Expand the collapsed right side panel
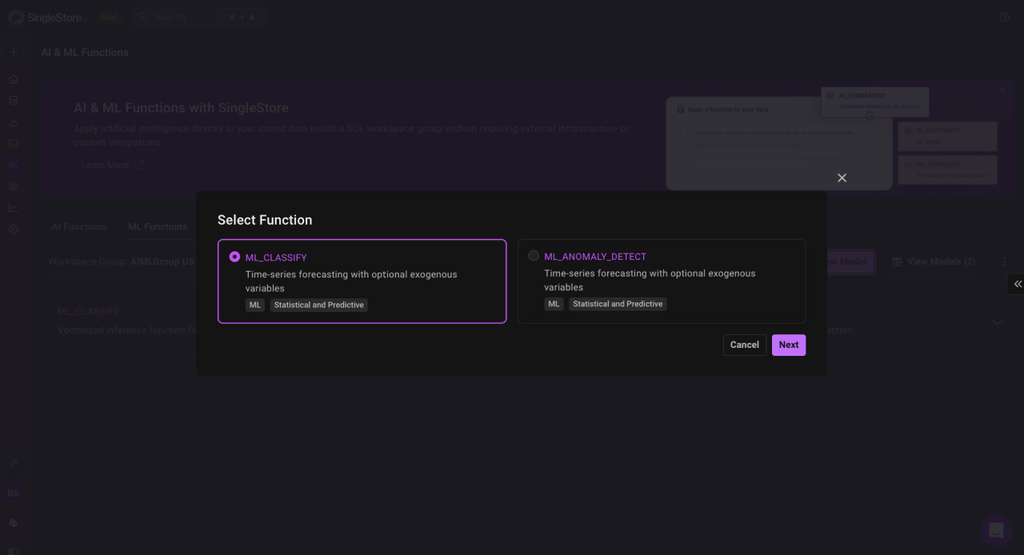 (1016, 284)
